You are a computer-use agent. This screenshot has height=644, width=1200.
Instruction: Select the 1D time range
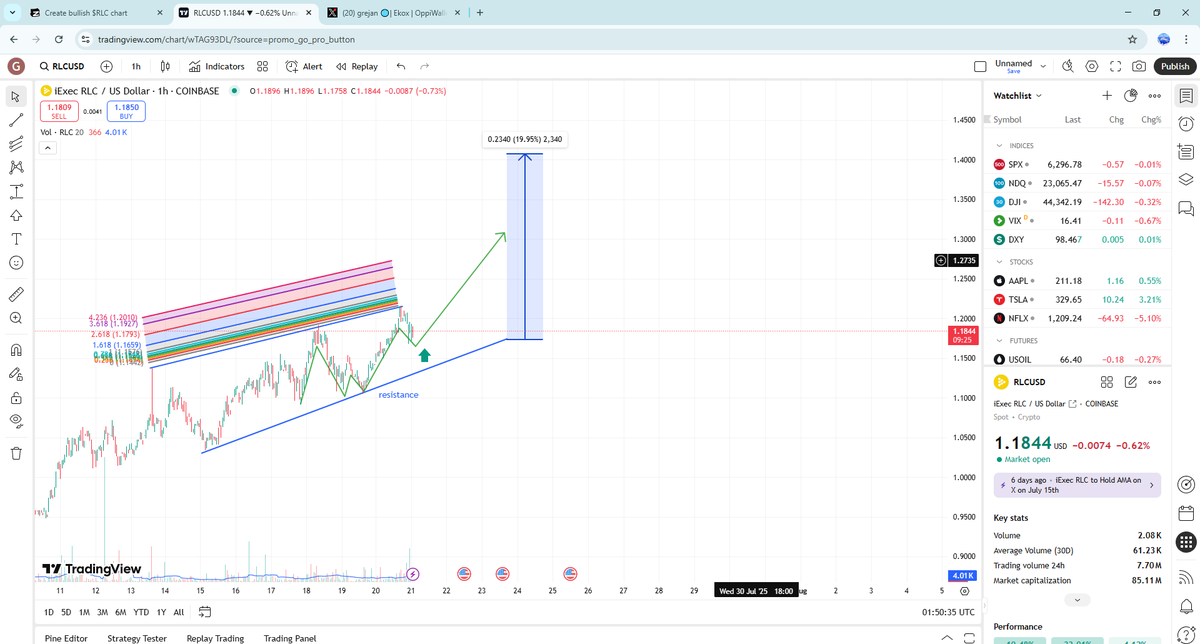(49, 612)
